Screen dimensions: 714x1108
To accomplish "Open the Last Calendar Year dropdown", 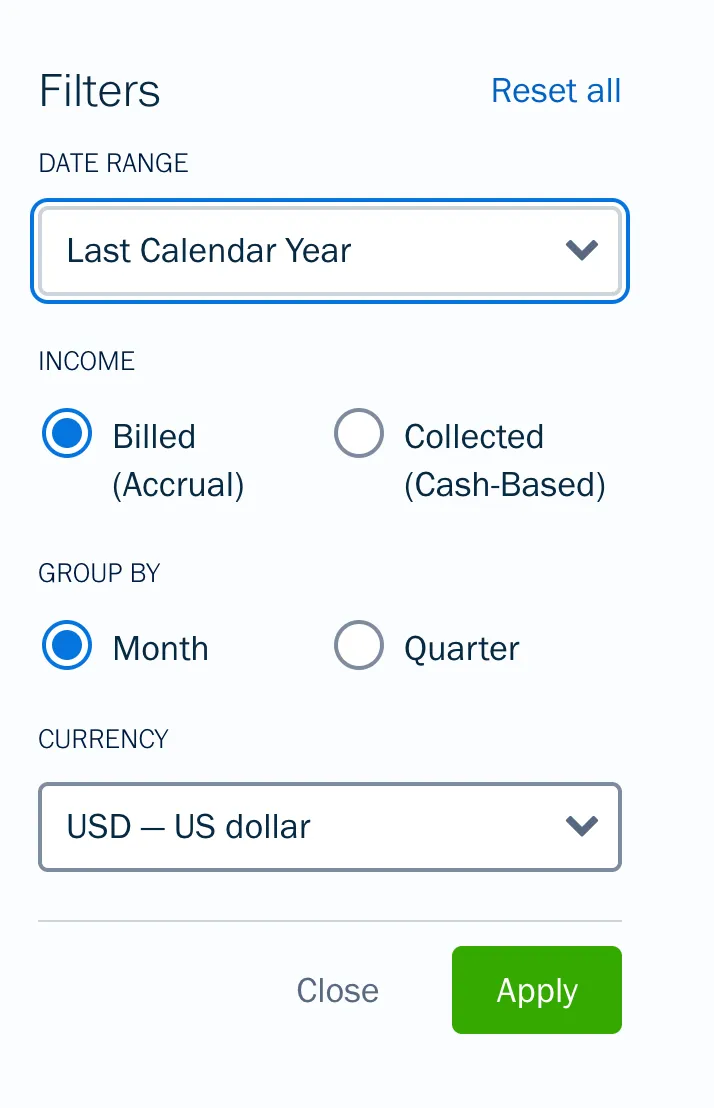I will (300, 250).
